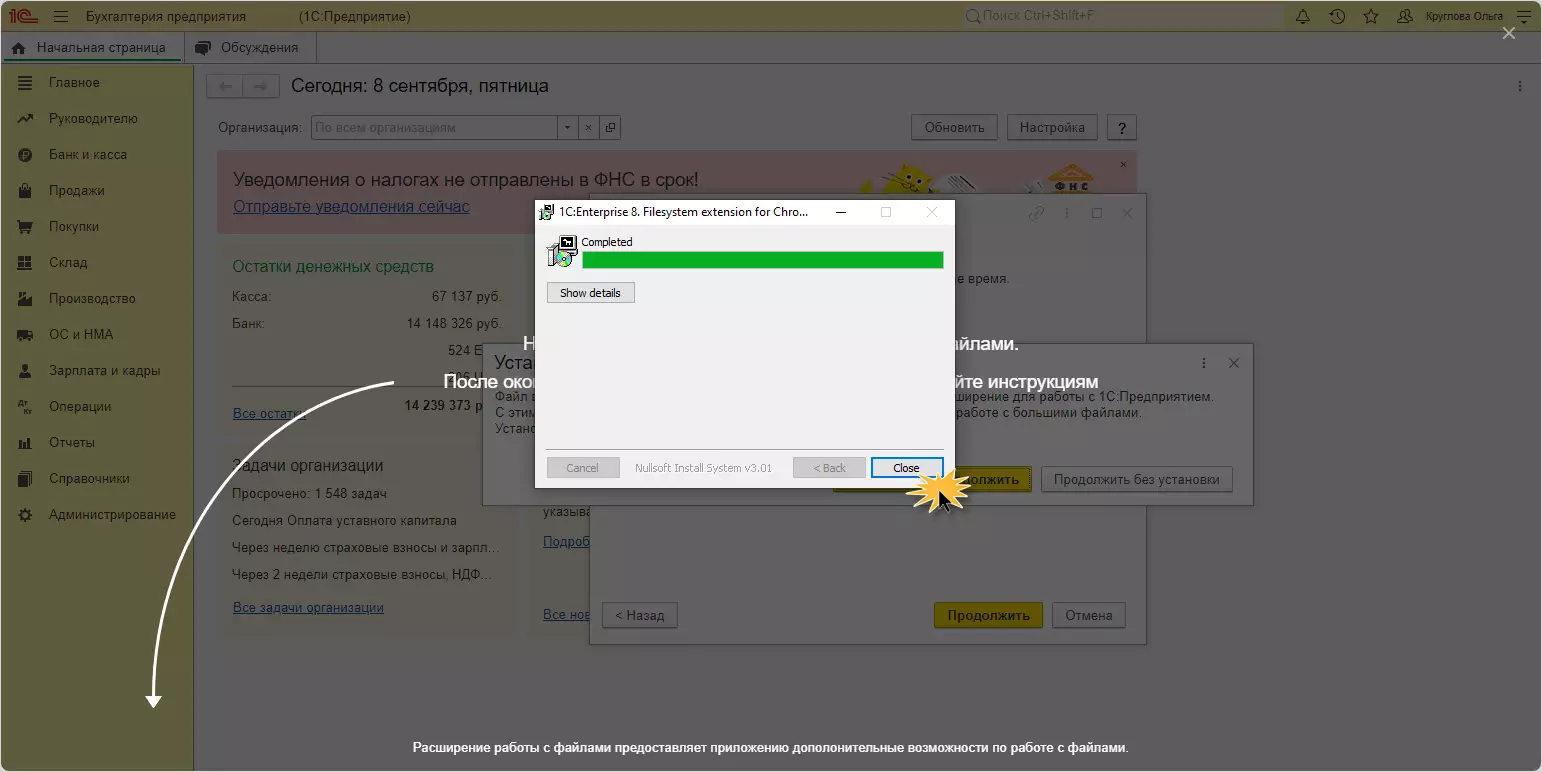Click Продолжить next to the Отмена button
Image resolution: width=1542 pixels, height=772 pixels.
(988, 615)
